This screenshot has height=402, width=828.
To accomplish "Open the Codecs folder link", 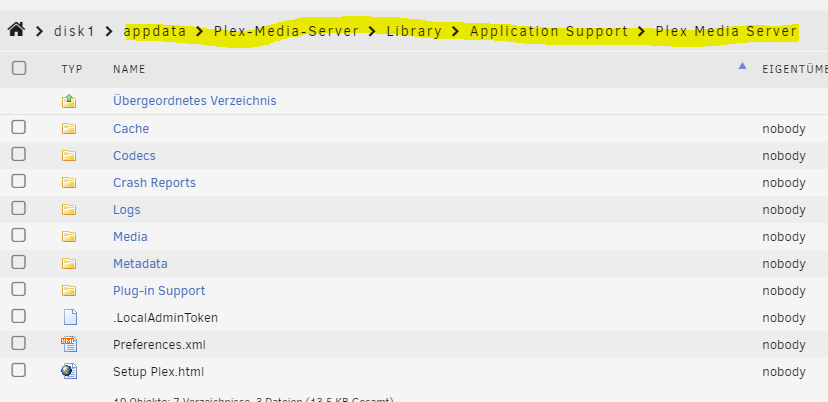I will coord(134,156).
